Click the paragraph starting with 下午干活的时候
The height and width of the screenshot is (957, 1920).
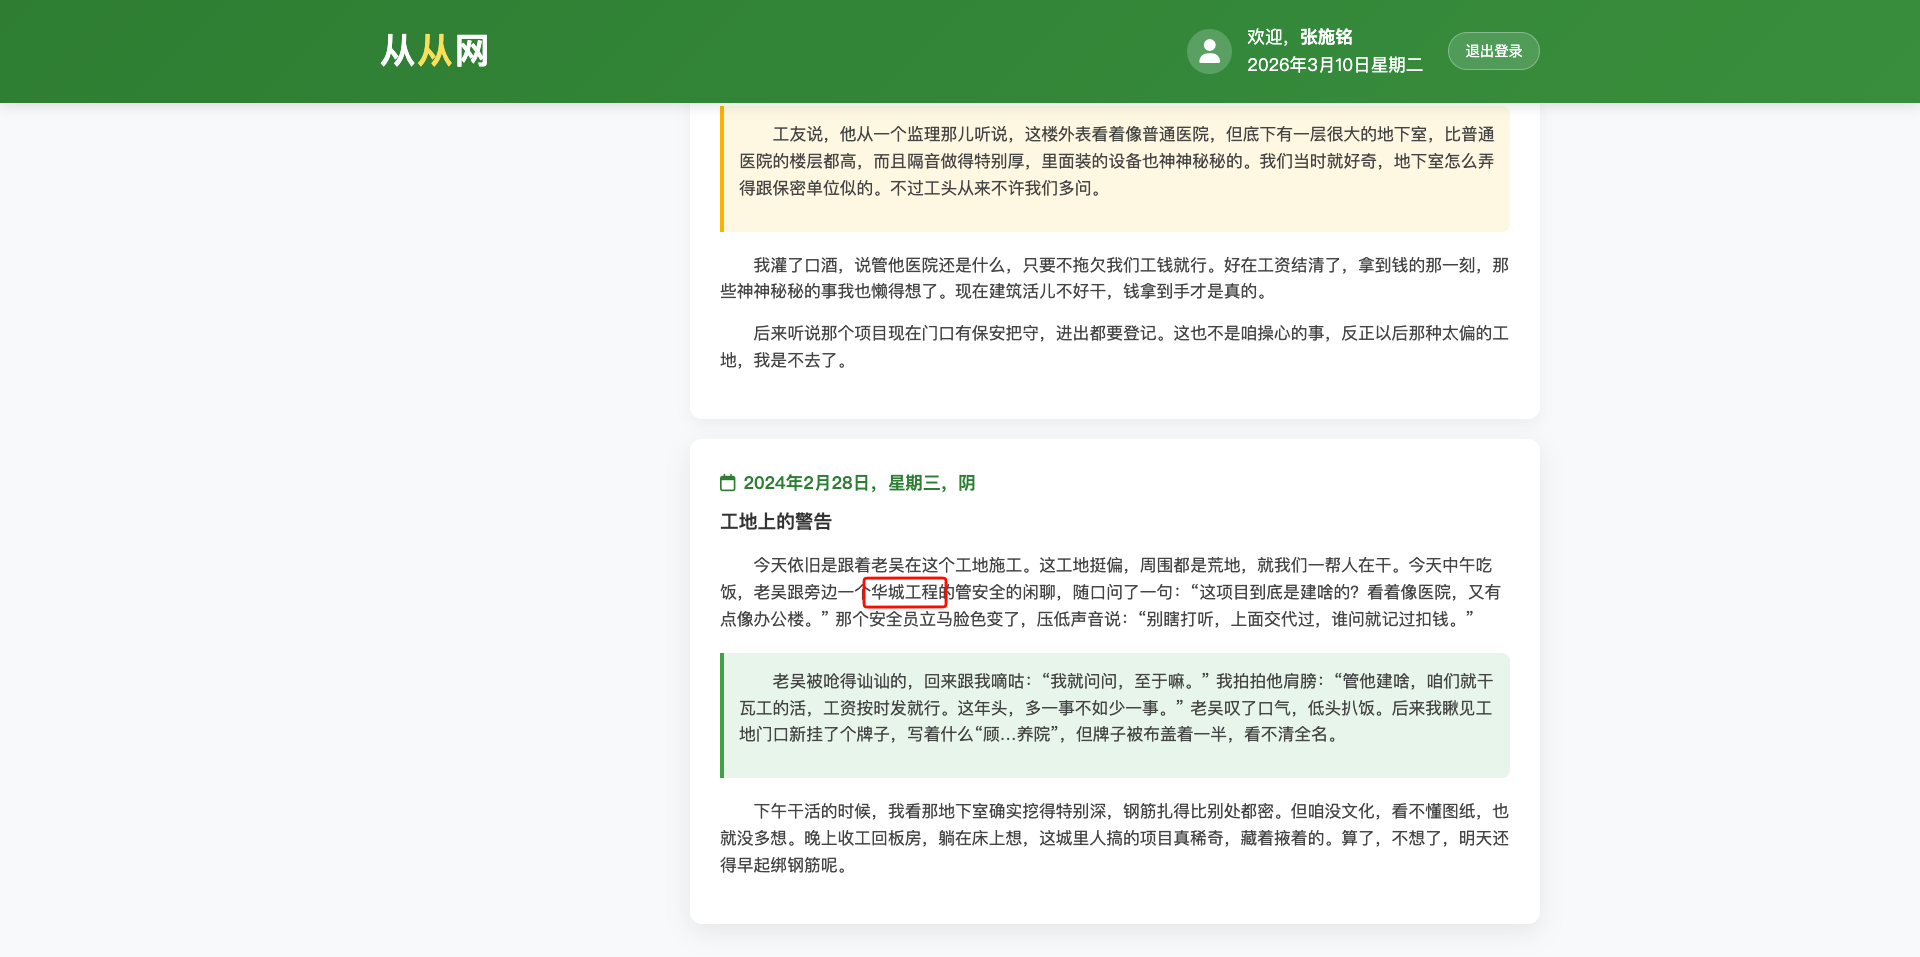point(1113,838)
